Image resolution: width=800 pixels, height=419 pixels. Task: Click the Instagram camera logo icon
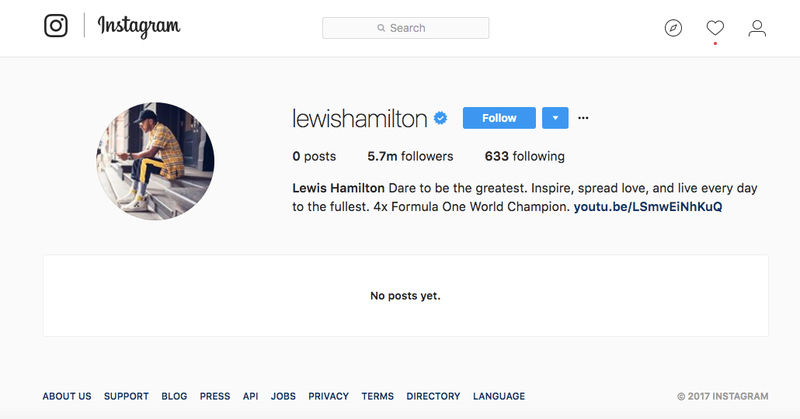tap(56, 26)
